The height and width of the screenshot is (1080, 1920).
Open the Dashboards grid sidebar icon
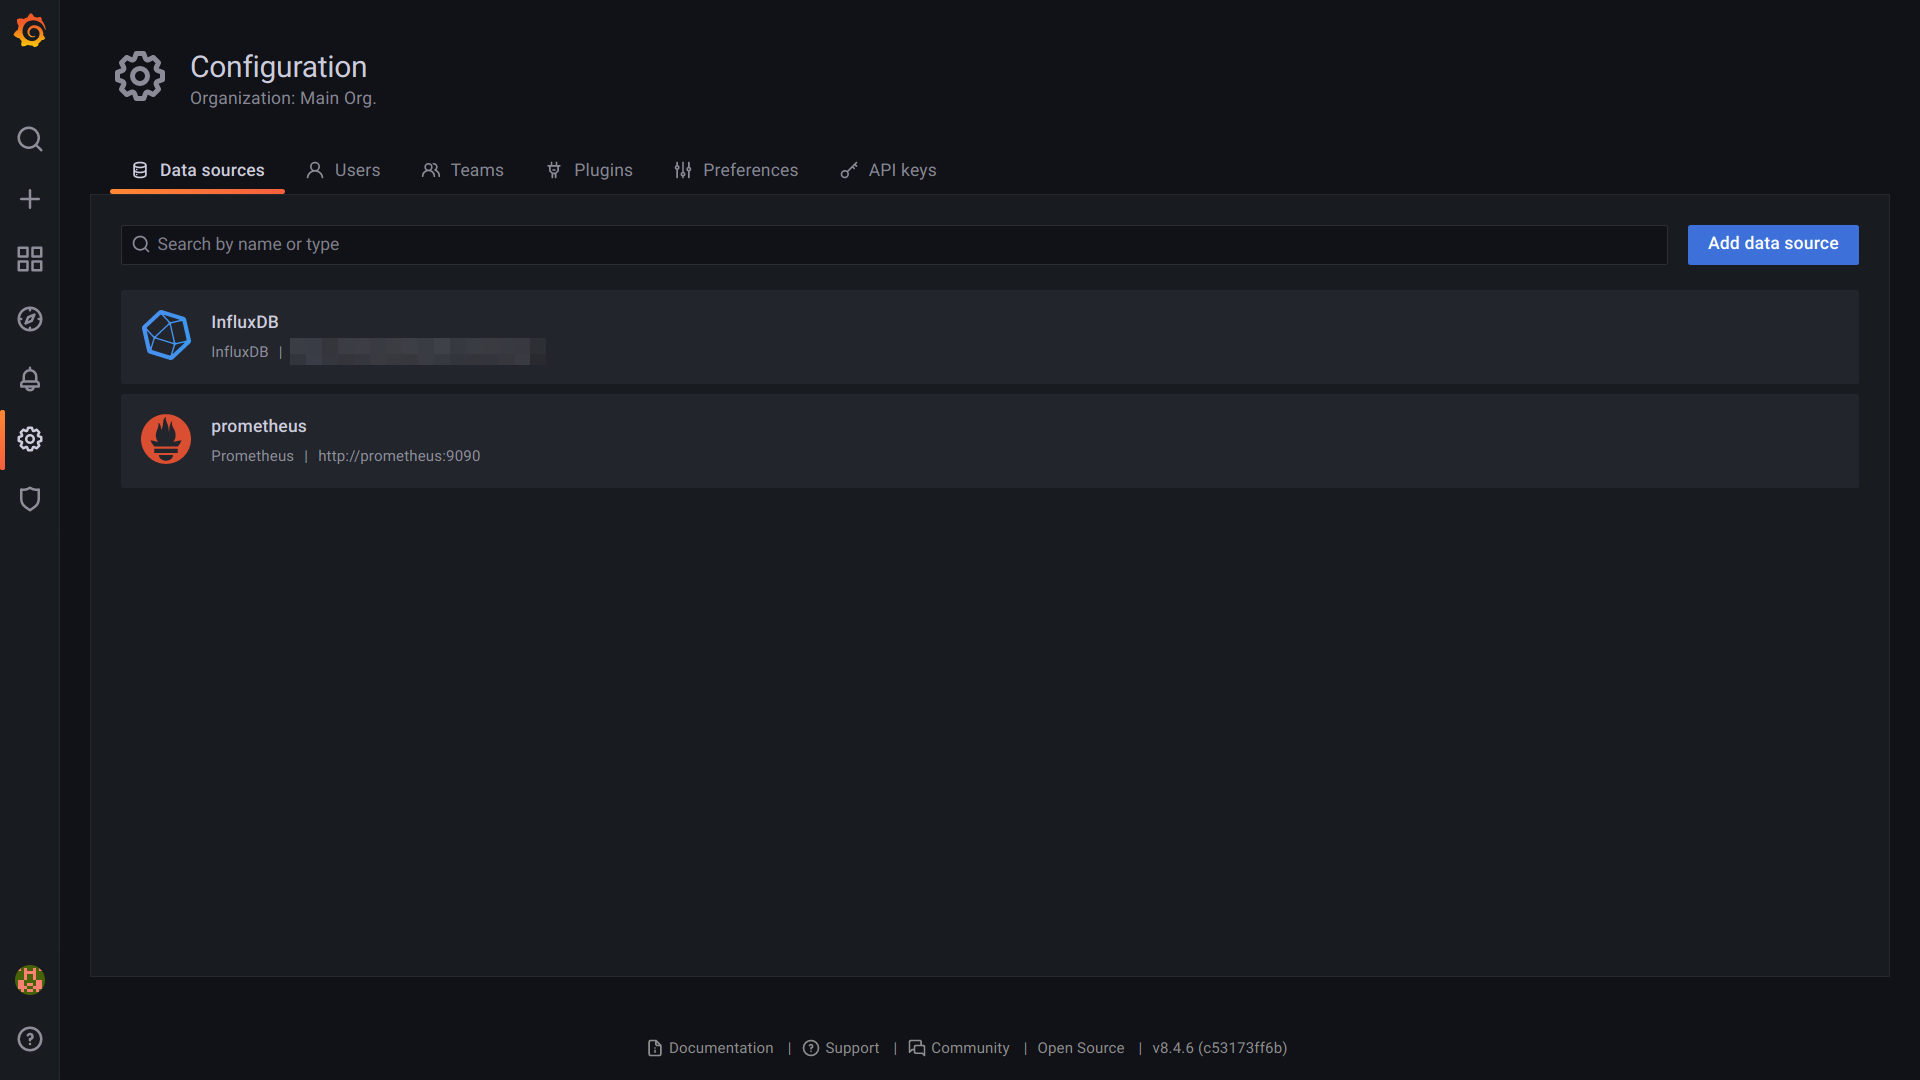pos(30,259)
